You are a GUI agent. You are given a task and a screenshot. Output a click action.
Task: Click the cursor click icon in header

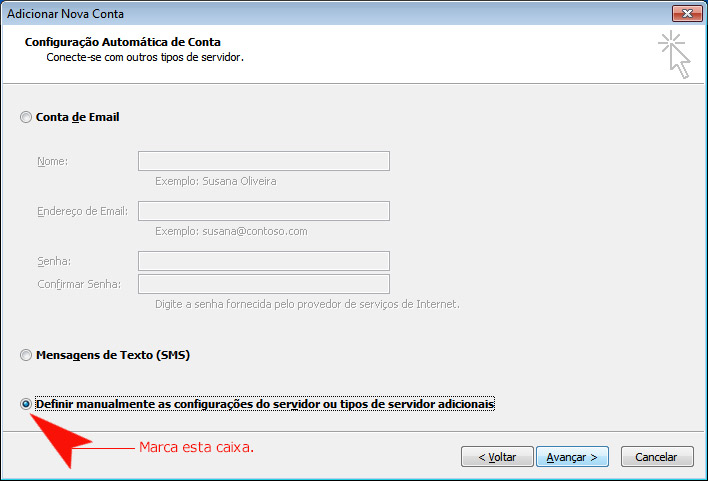click(x=675, y=55)
